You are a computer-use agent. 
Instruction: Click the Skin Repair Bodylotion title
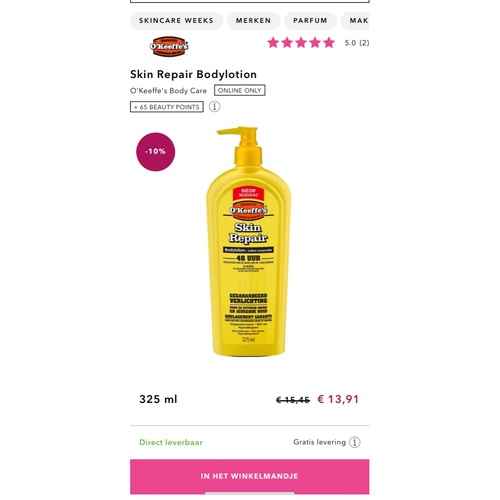coord(193,74)
